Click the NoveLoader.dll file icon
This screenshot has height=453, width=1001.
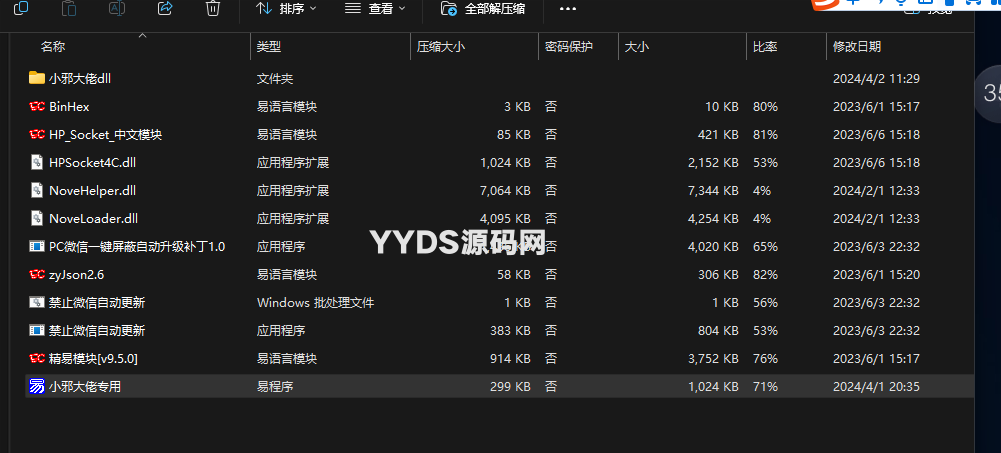pos(37,218)
